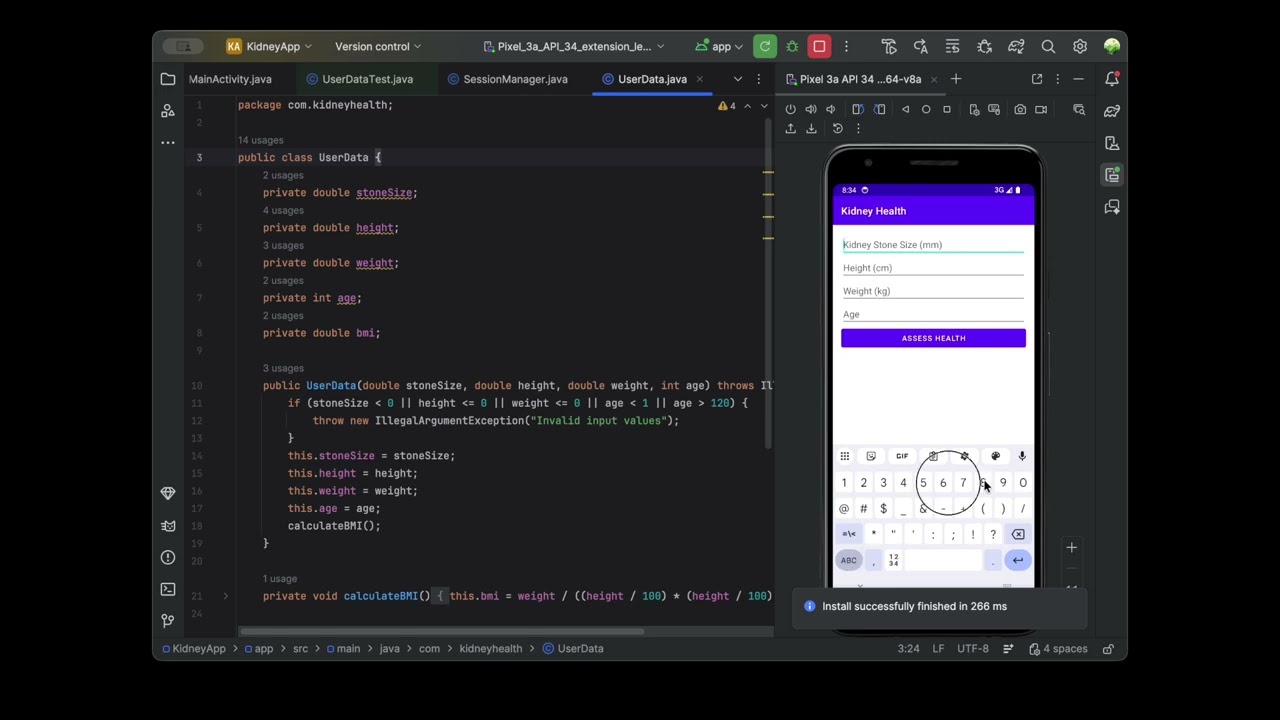Screen dimensions: 1280x720
Task: Open app run configuration dropdown
Action: (720, 46)
